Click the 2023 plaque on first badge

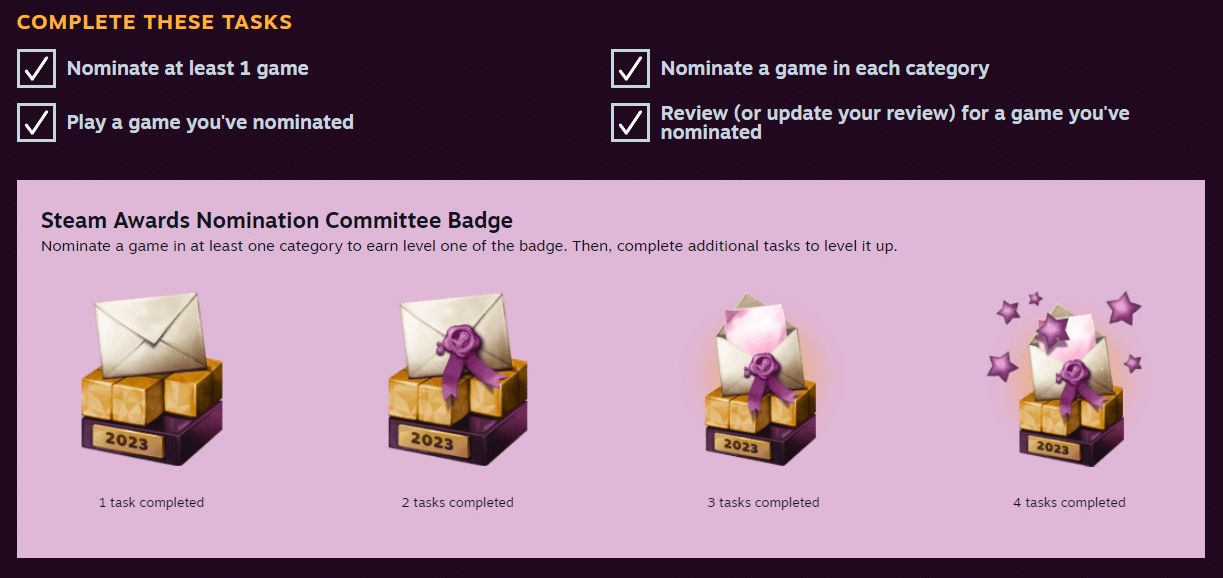126,442
